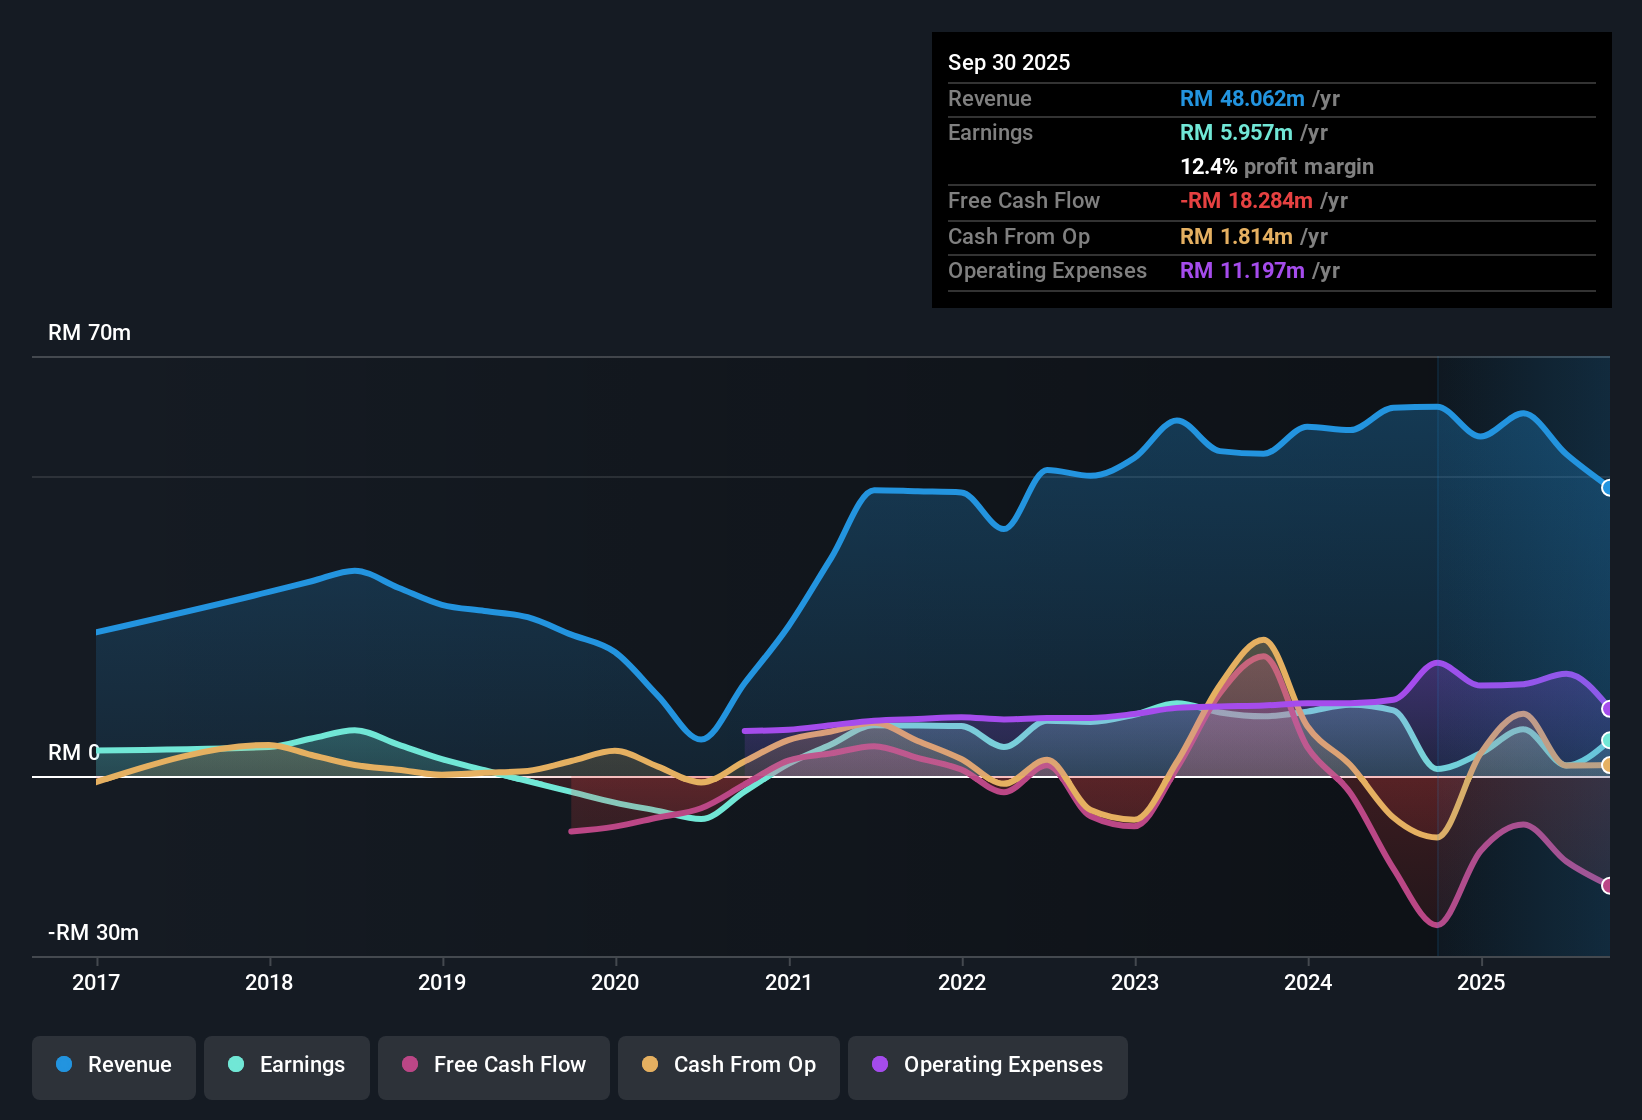Click the teal Earnings legend dot icon
Viewport: 1642px width, 1120px height.
[235, 1065]
